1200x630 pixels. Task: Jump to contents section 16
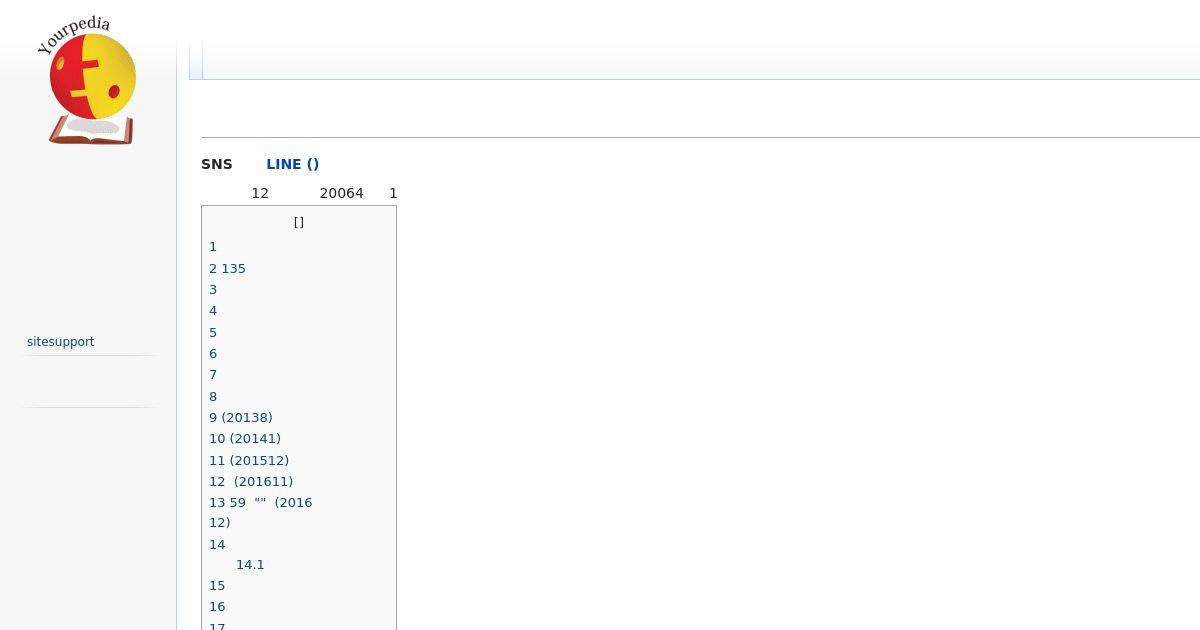pos(217,607)
